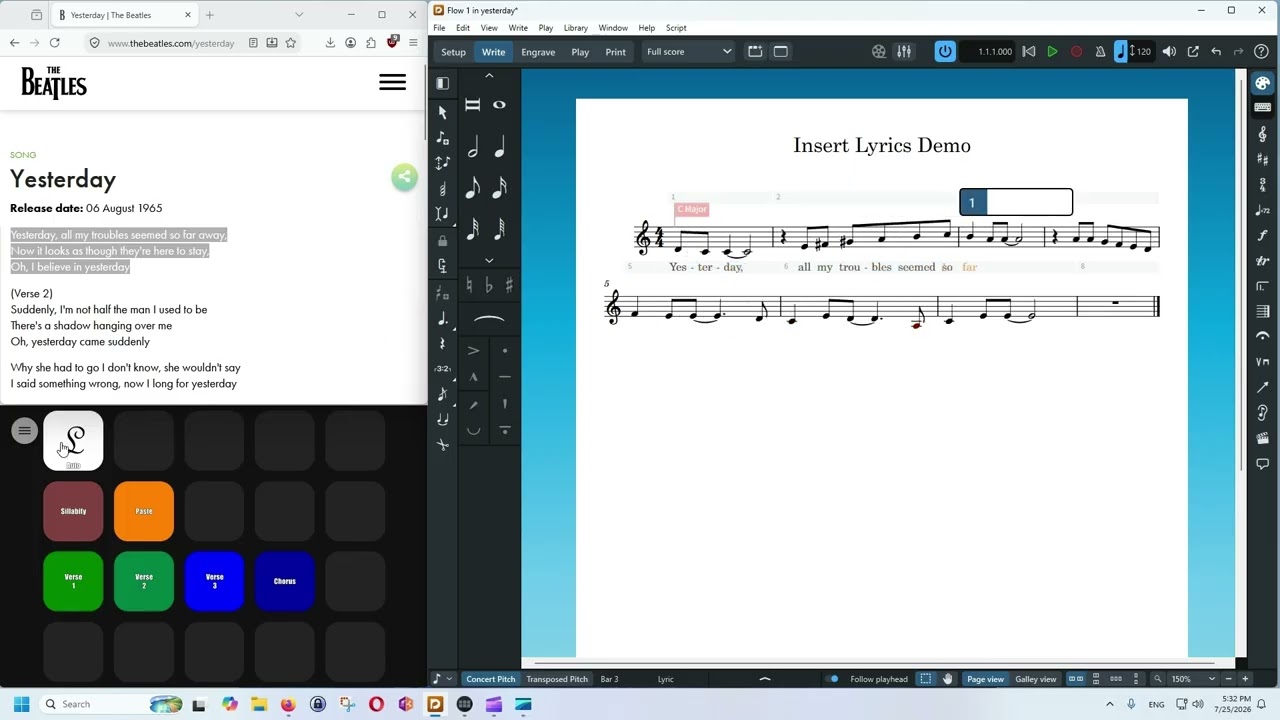1280x720 pixels.
Task: Click the Sillabify button on Stream Deck
Action: coord(73,511)
